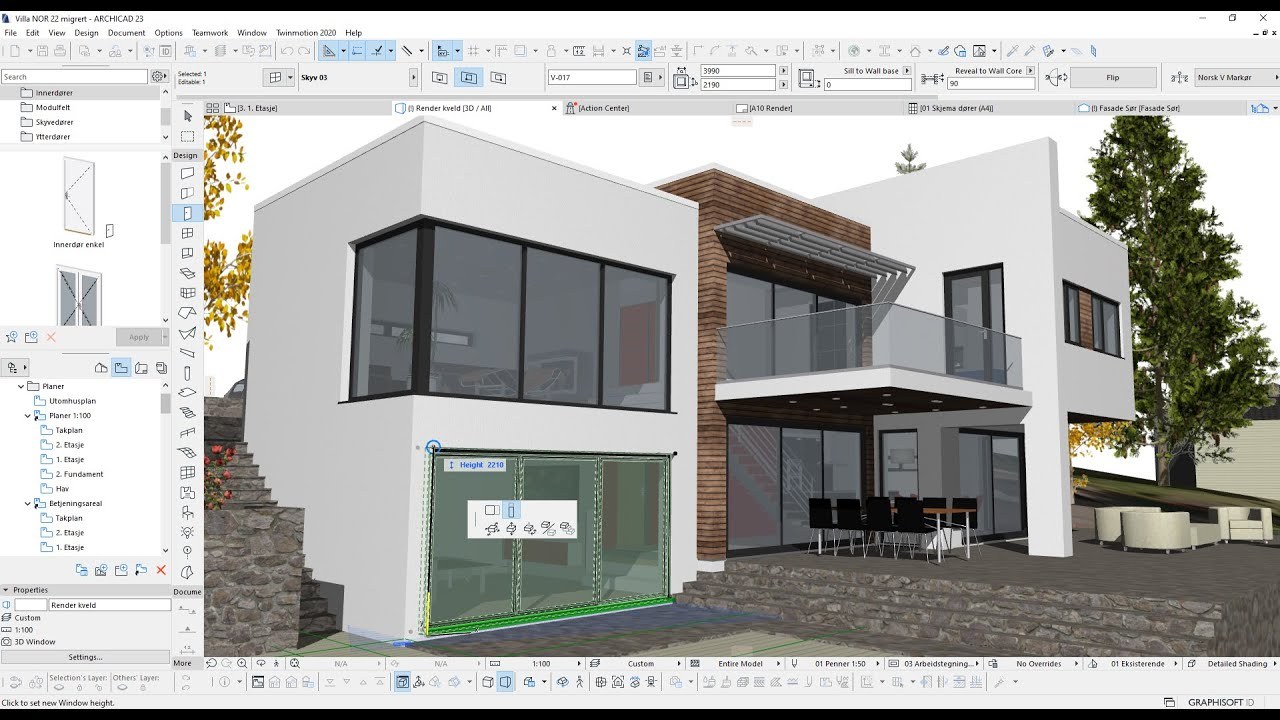1280x720 pixels.
Task: Open the Norsk V Markør dropdown
Action: [x=1276, y=77]
